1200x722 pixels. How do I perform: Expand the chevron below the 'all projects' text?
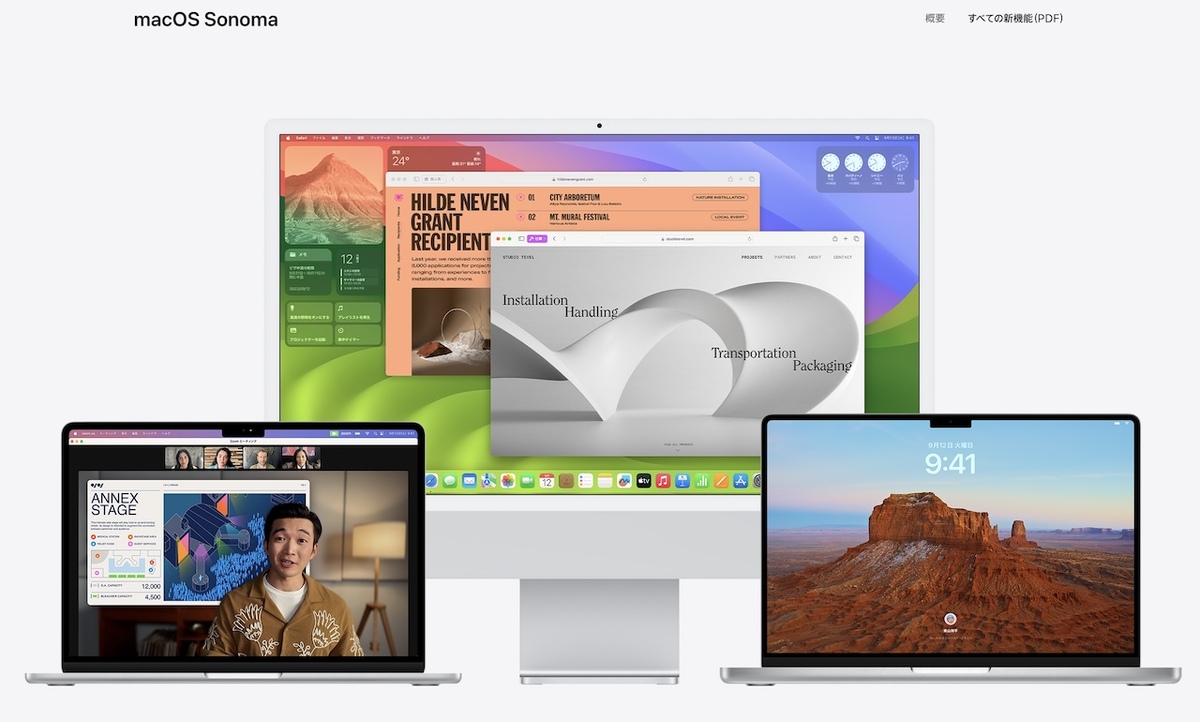pyautogui.click(x=678, y=450)
